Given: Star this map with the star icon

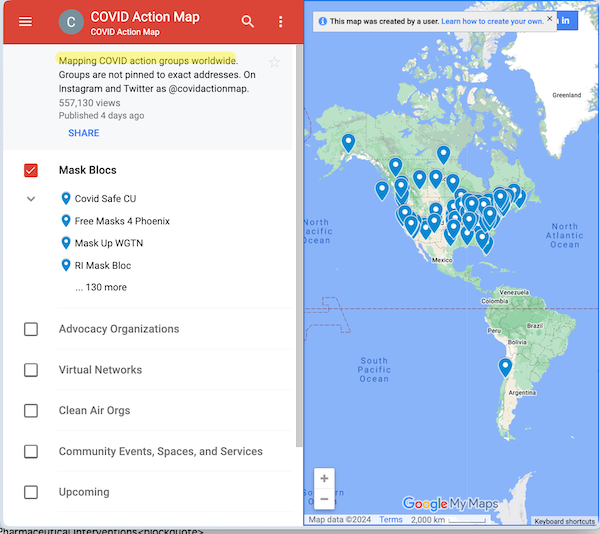Looking at the screenshot, I should point(275,63).
